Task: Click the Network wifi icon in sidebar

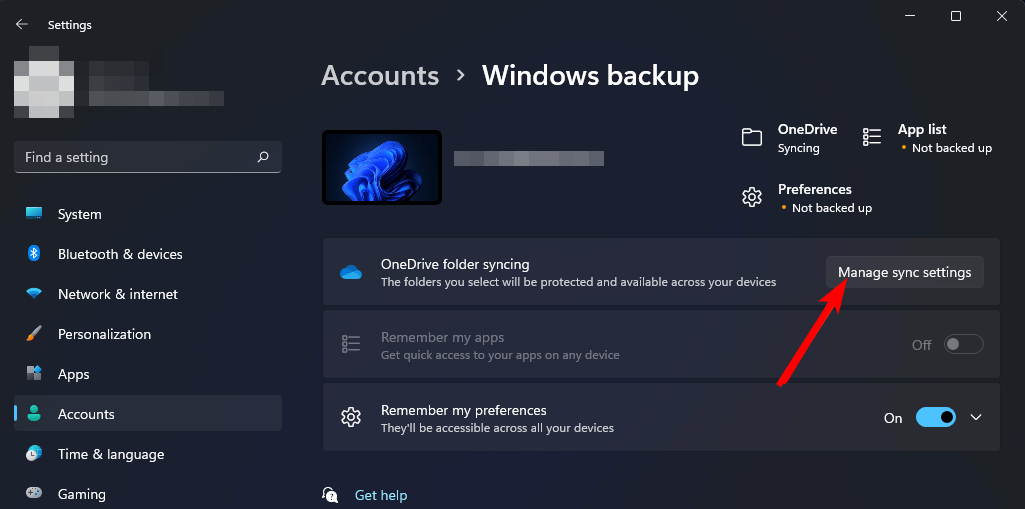Action: pyautogui.click(x=34, y=293)
